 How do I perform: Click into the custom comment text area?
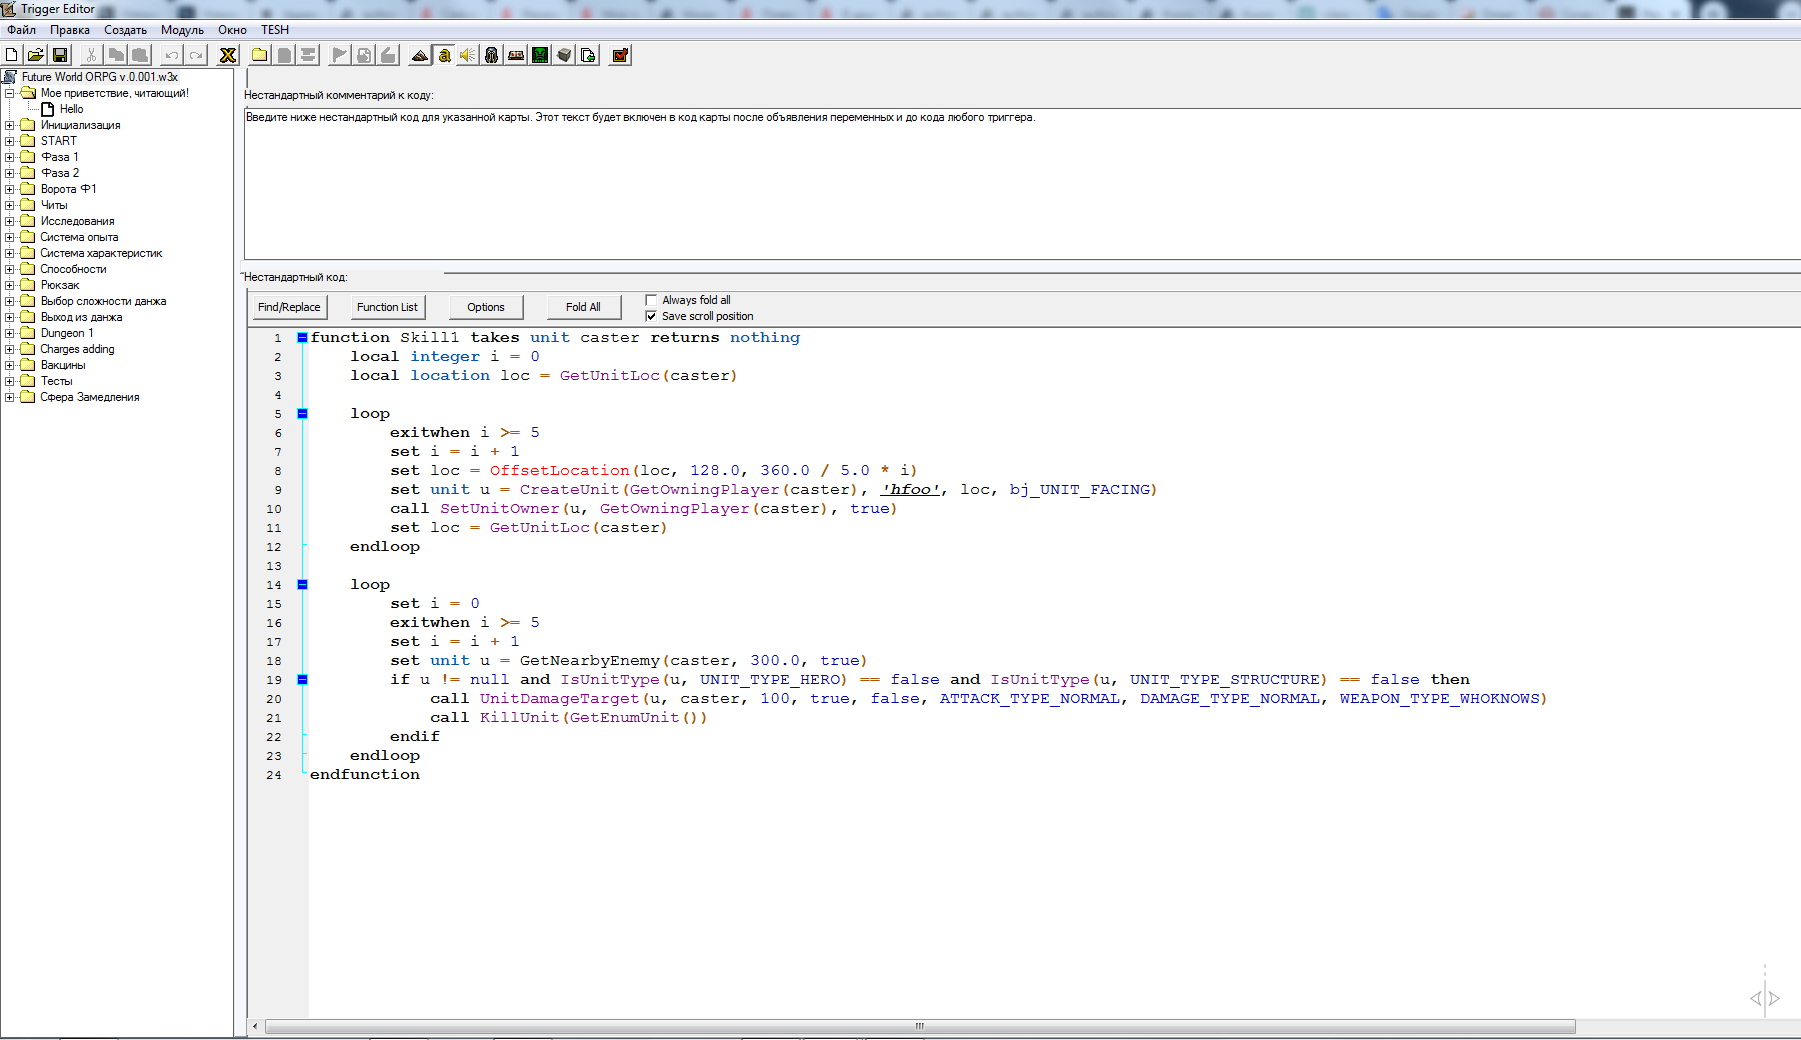coord(1022,184)
